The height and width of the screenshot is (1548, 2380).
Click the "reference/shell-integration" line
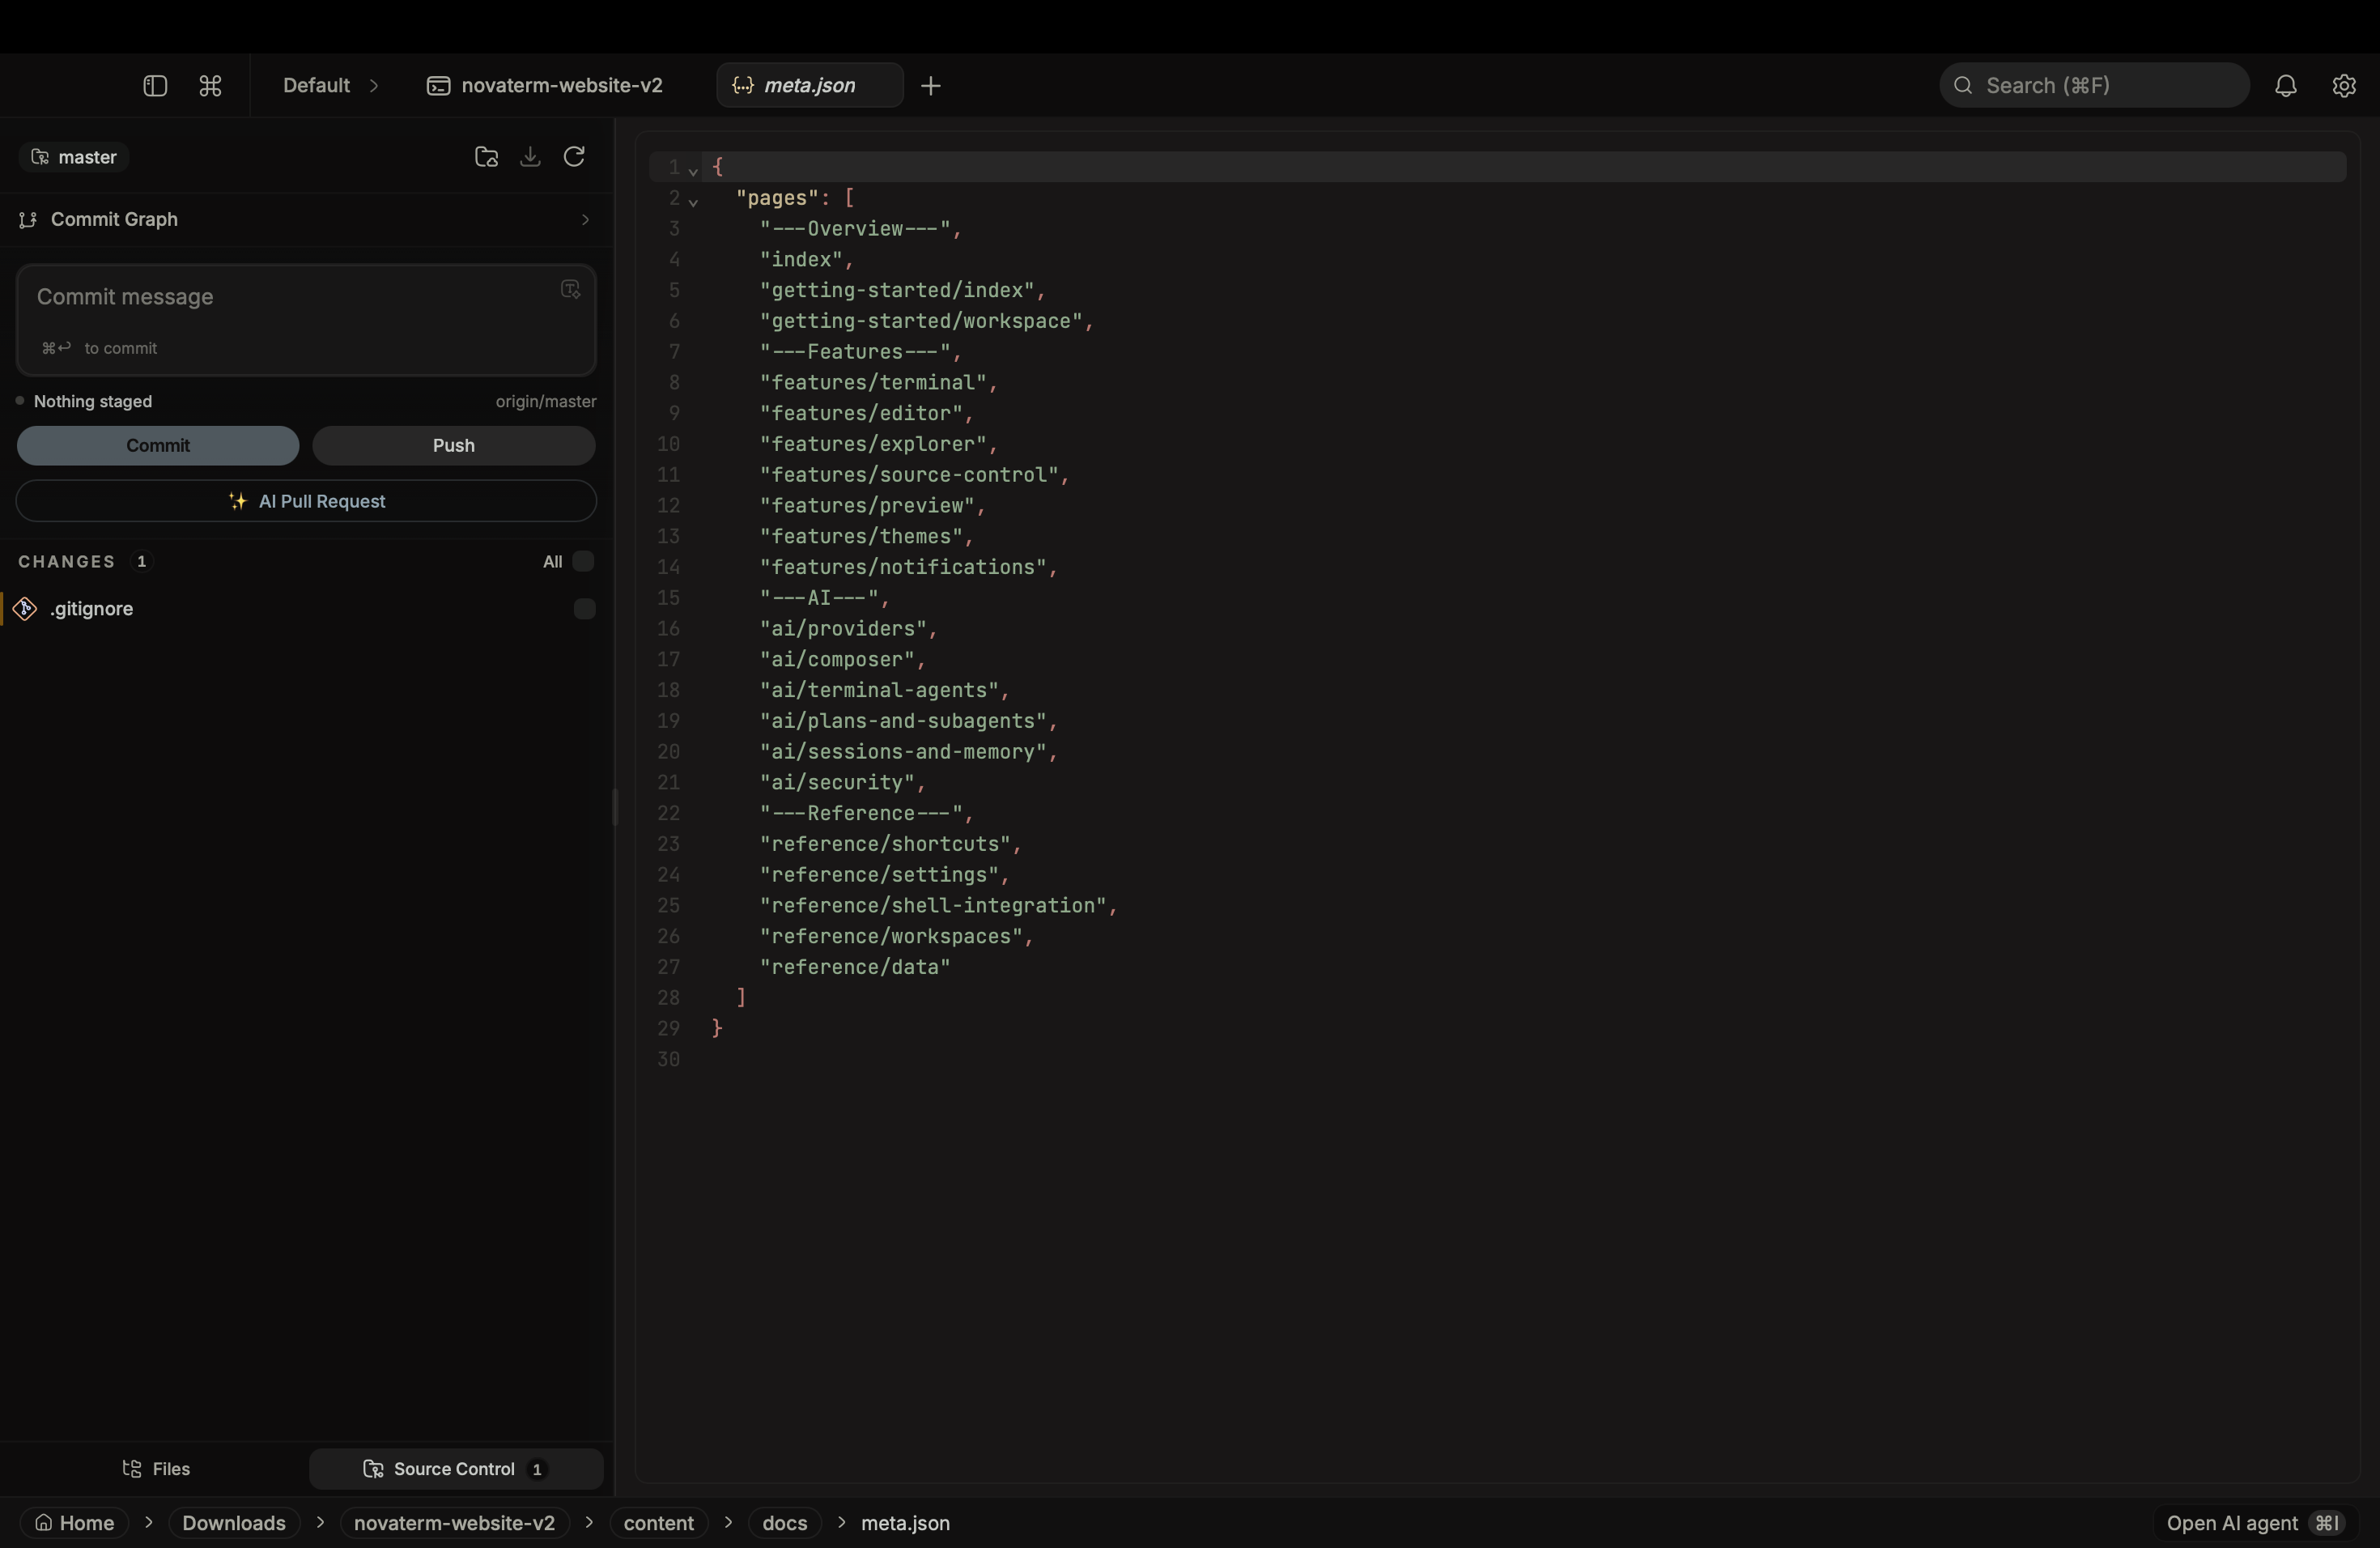pos(938,906)
